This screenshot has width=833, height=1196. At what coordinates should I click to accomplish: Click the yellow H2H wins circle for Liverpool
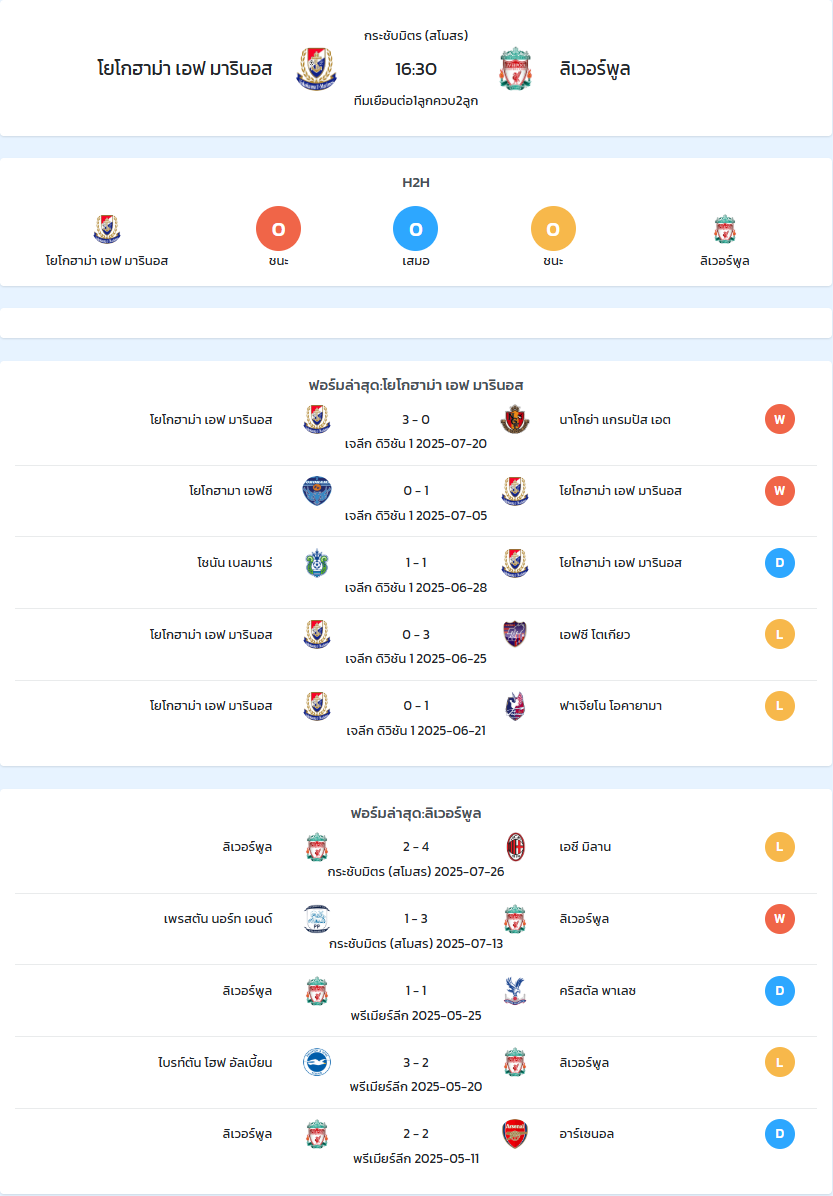point(553,229)
